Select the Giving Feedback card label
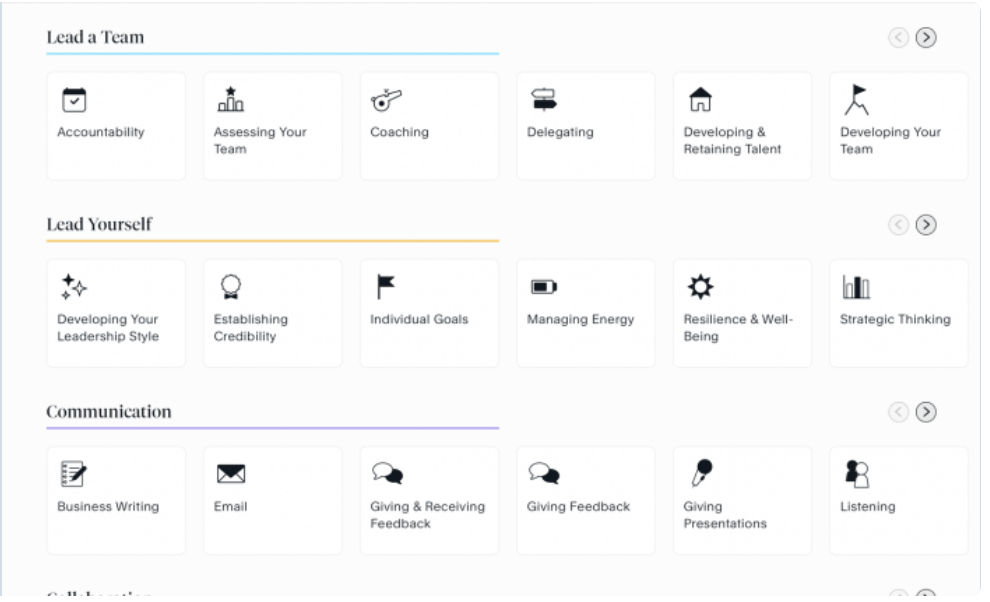The width and height of the screenshot is (990, 602). pos(578,507)
